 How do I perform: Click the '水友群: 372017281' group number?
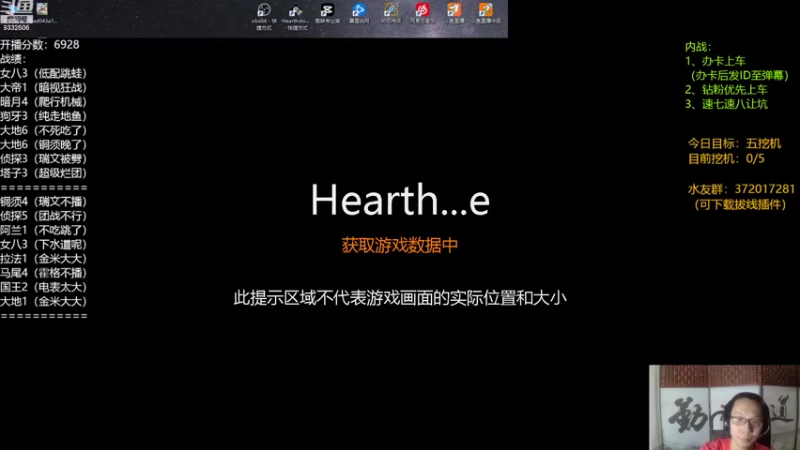point(741,189)
